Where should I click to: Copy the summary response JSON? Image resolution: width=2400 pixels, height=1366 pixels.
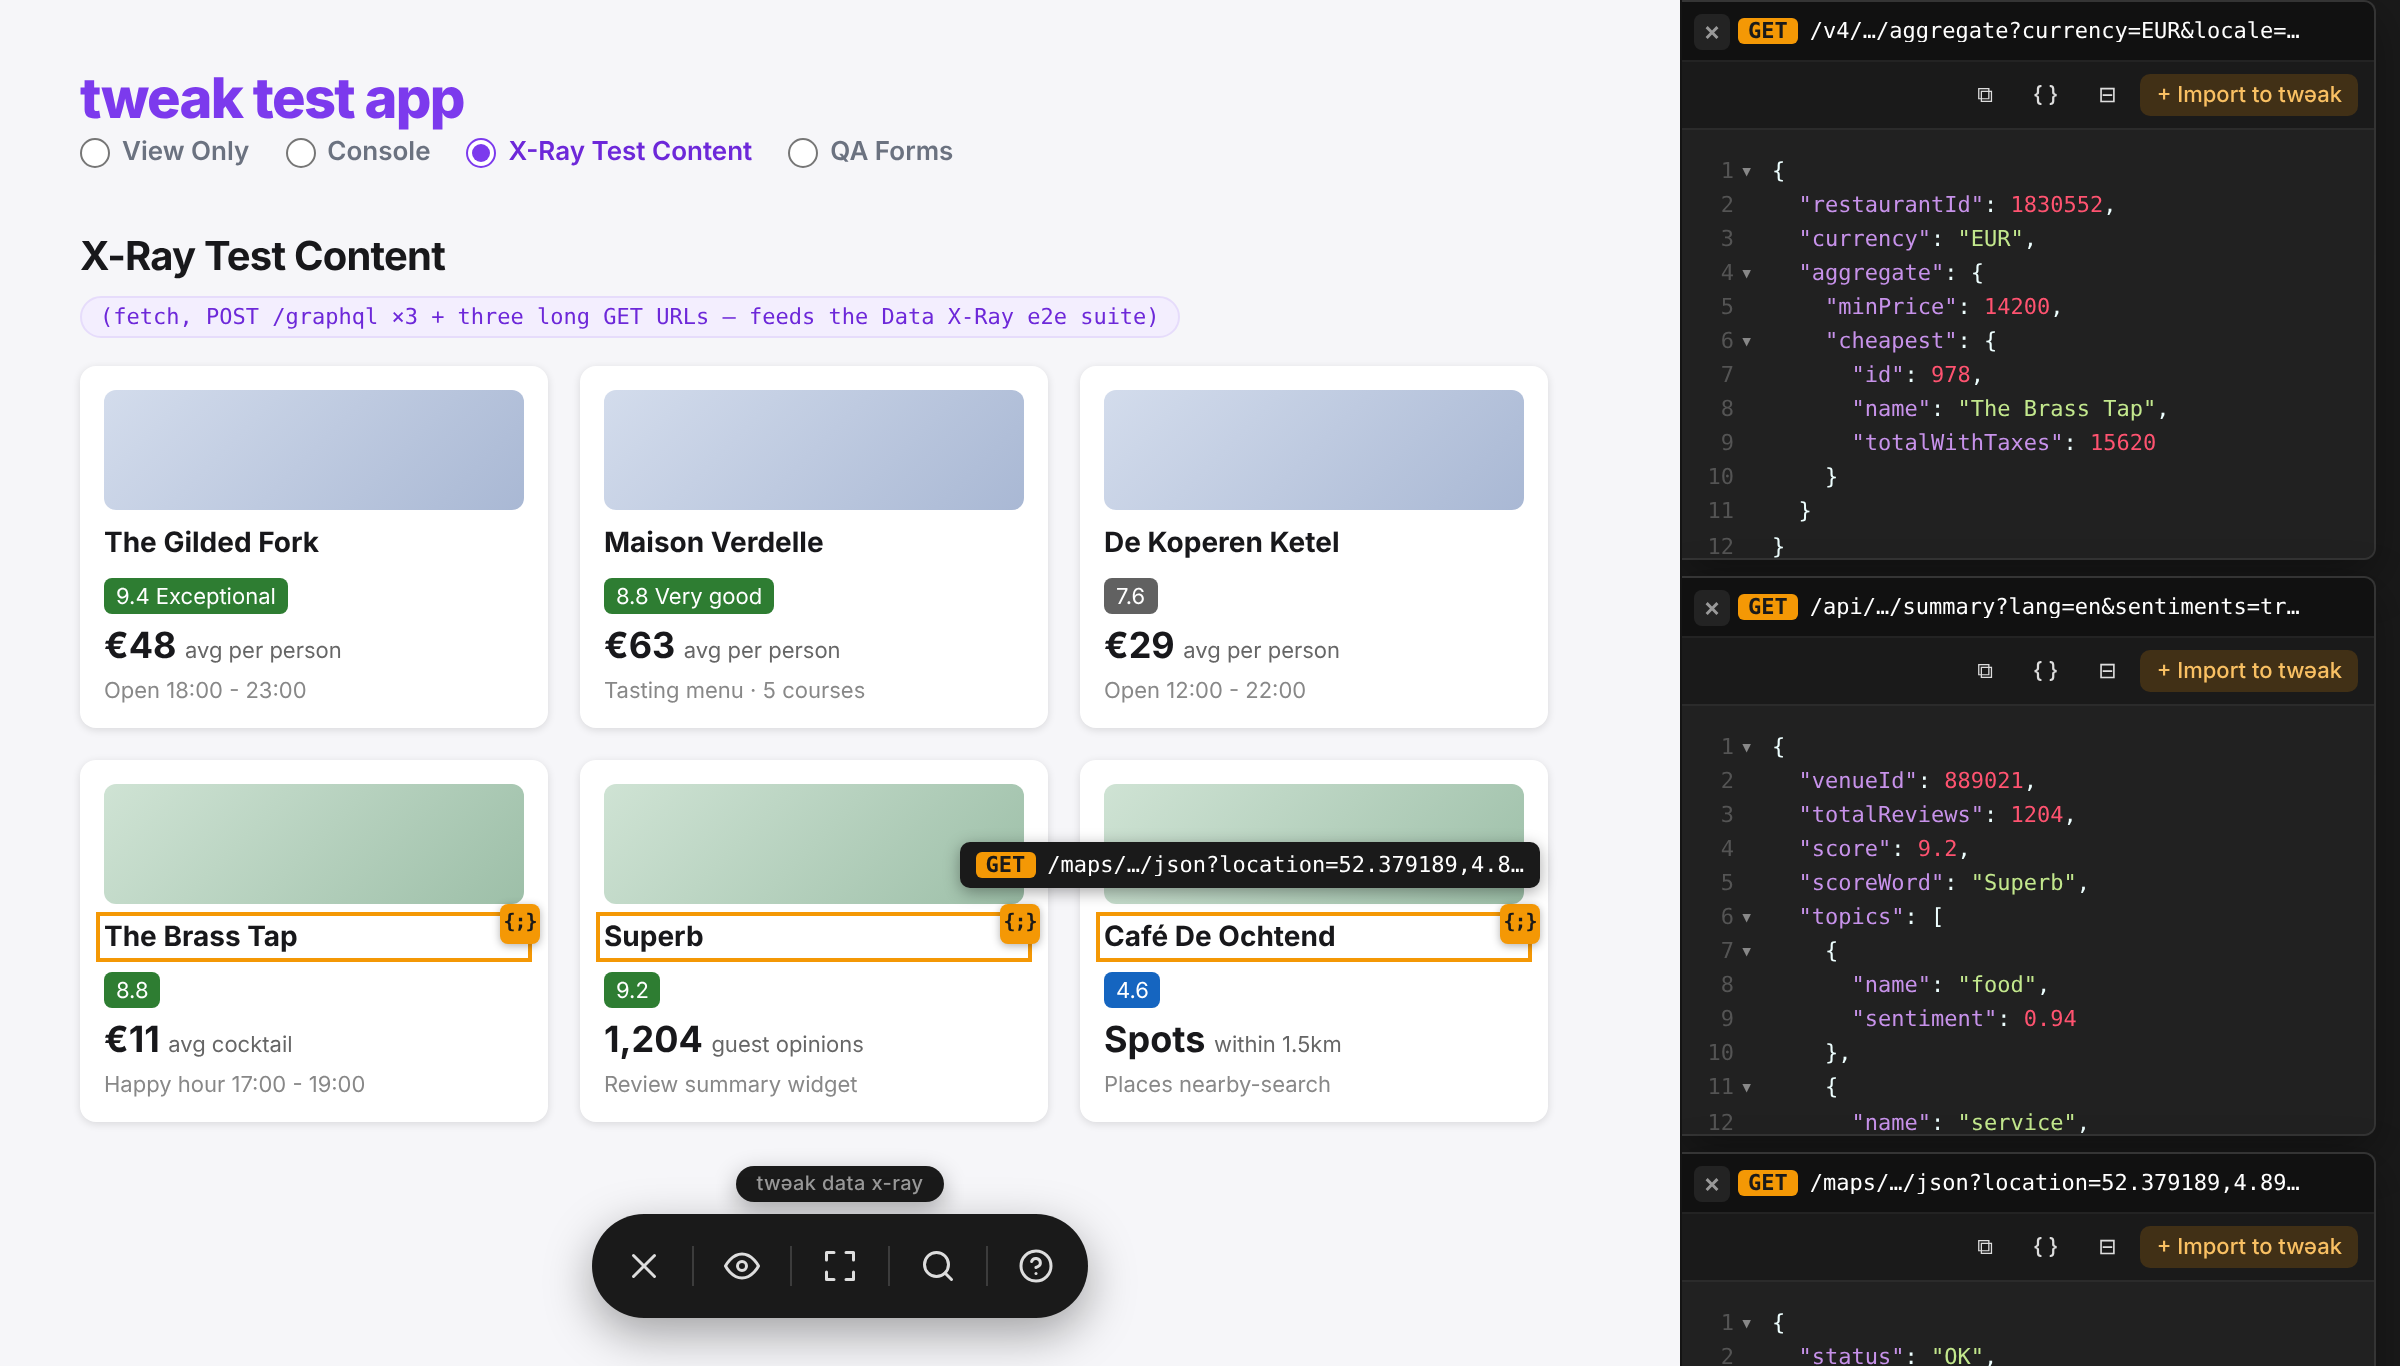tap(1985, 671)
